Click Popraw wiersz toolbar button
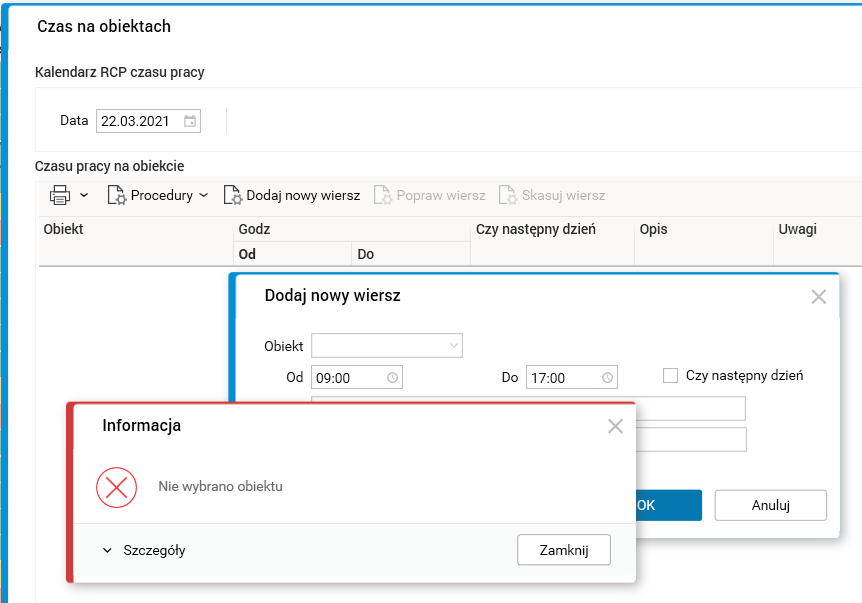This screenshot has width=862, height=603. [430, 195]
